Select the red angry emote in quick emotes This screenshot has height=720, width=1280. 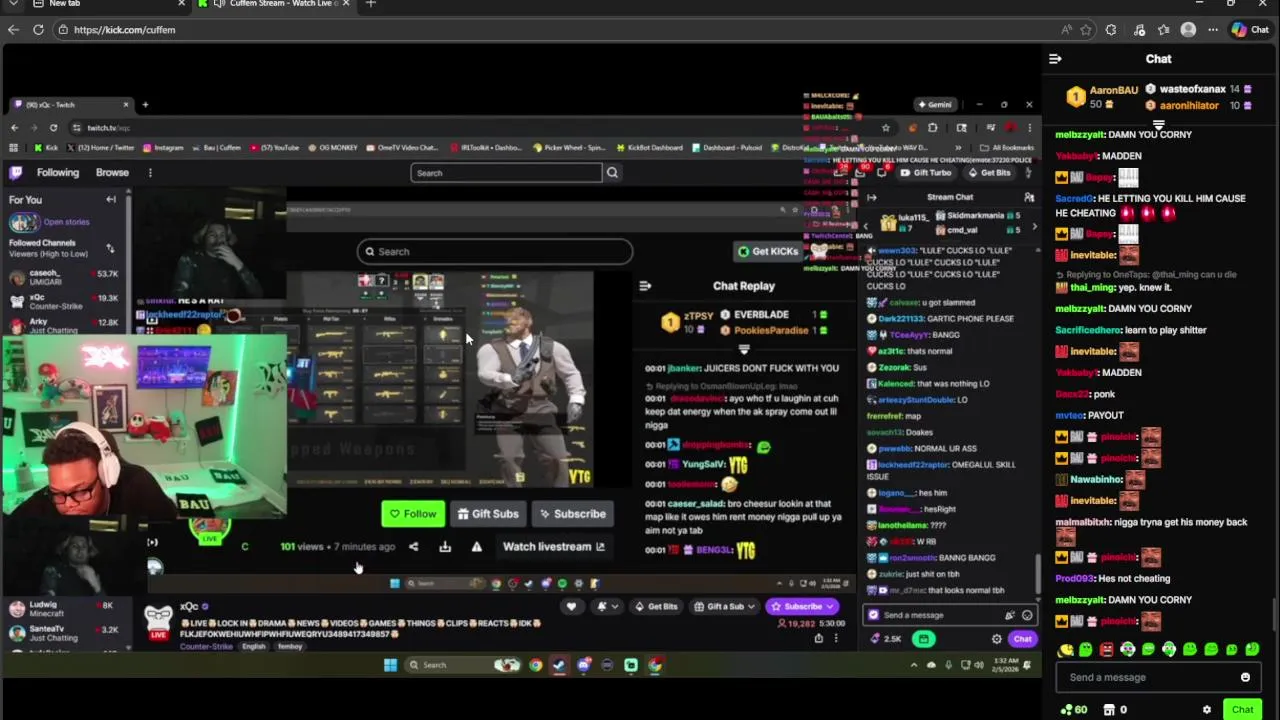click(x=1107, y=650)
